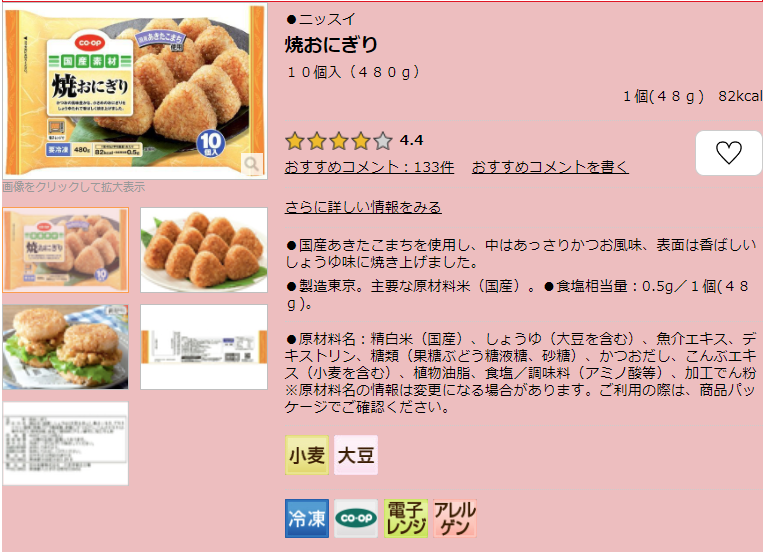Click the green co-op brand icon
The width and height of the screenshot is (766, 552).
tap(356, 518)
